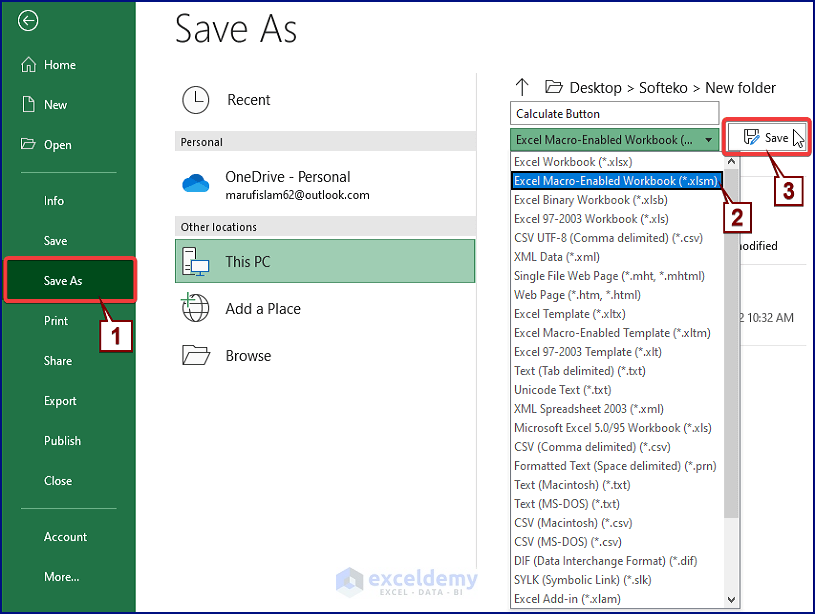This screenshot has width=815, height=614.
Task: Select Text (Tab delimited) (*.txt)
Action: pyautogui.click(x=617, y=371)
